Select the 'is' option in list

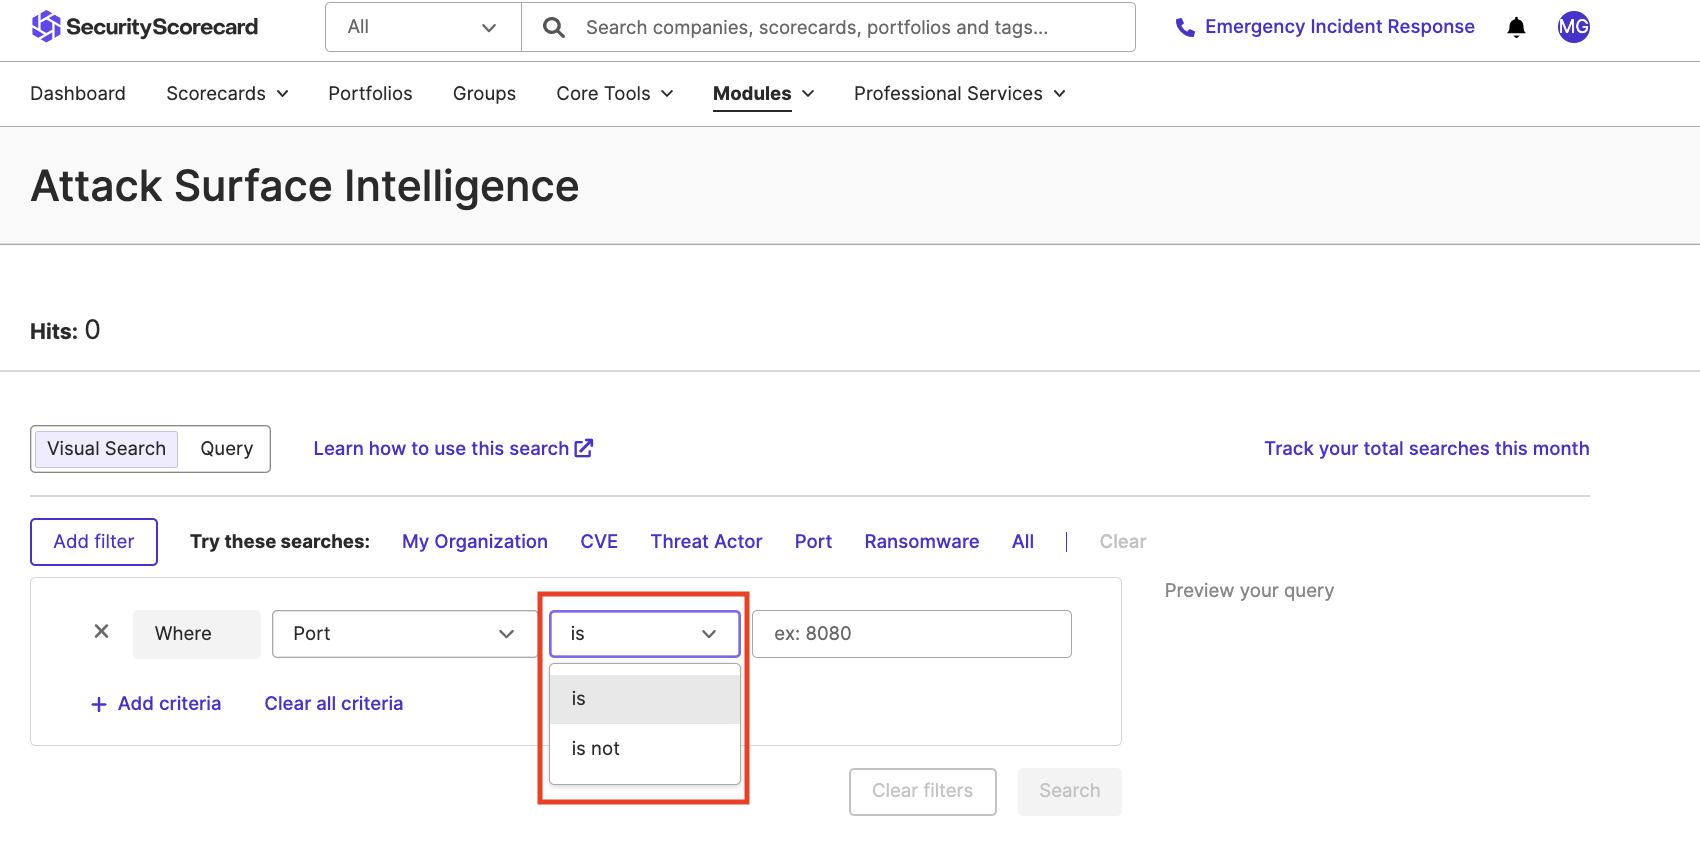click(x=645, y=699)
